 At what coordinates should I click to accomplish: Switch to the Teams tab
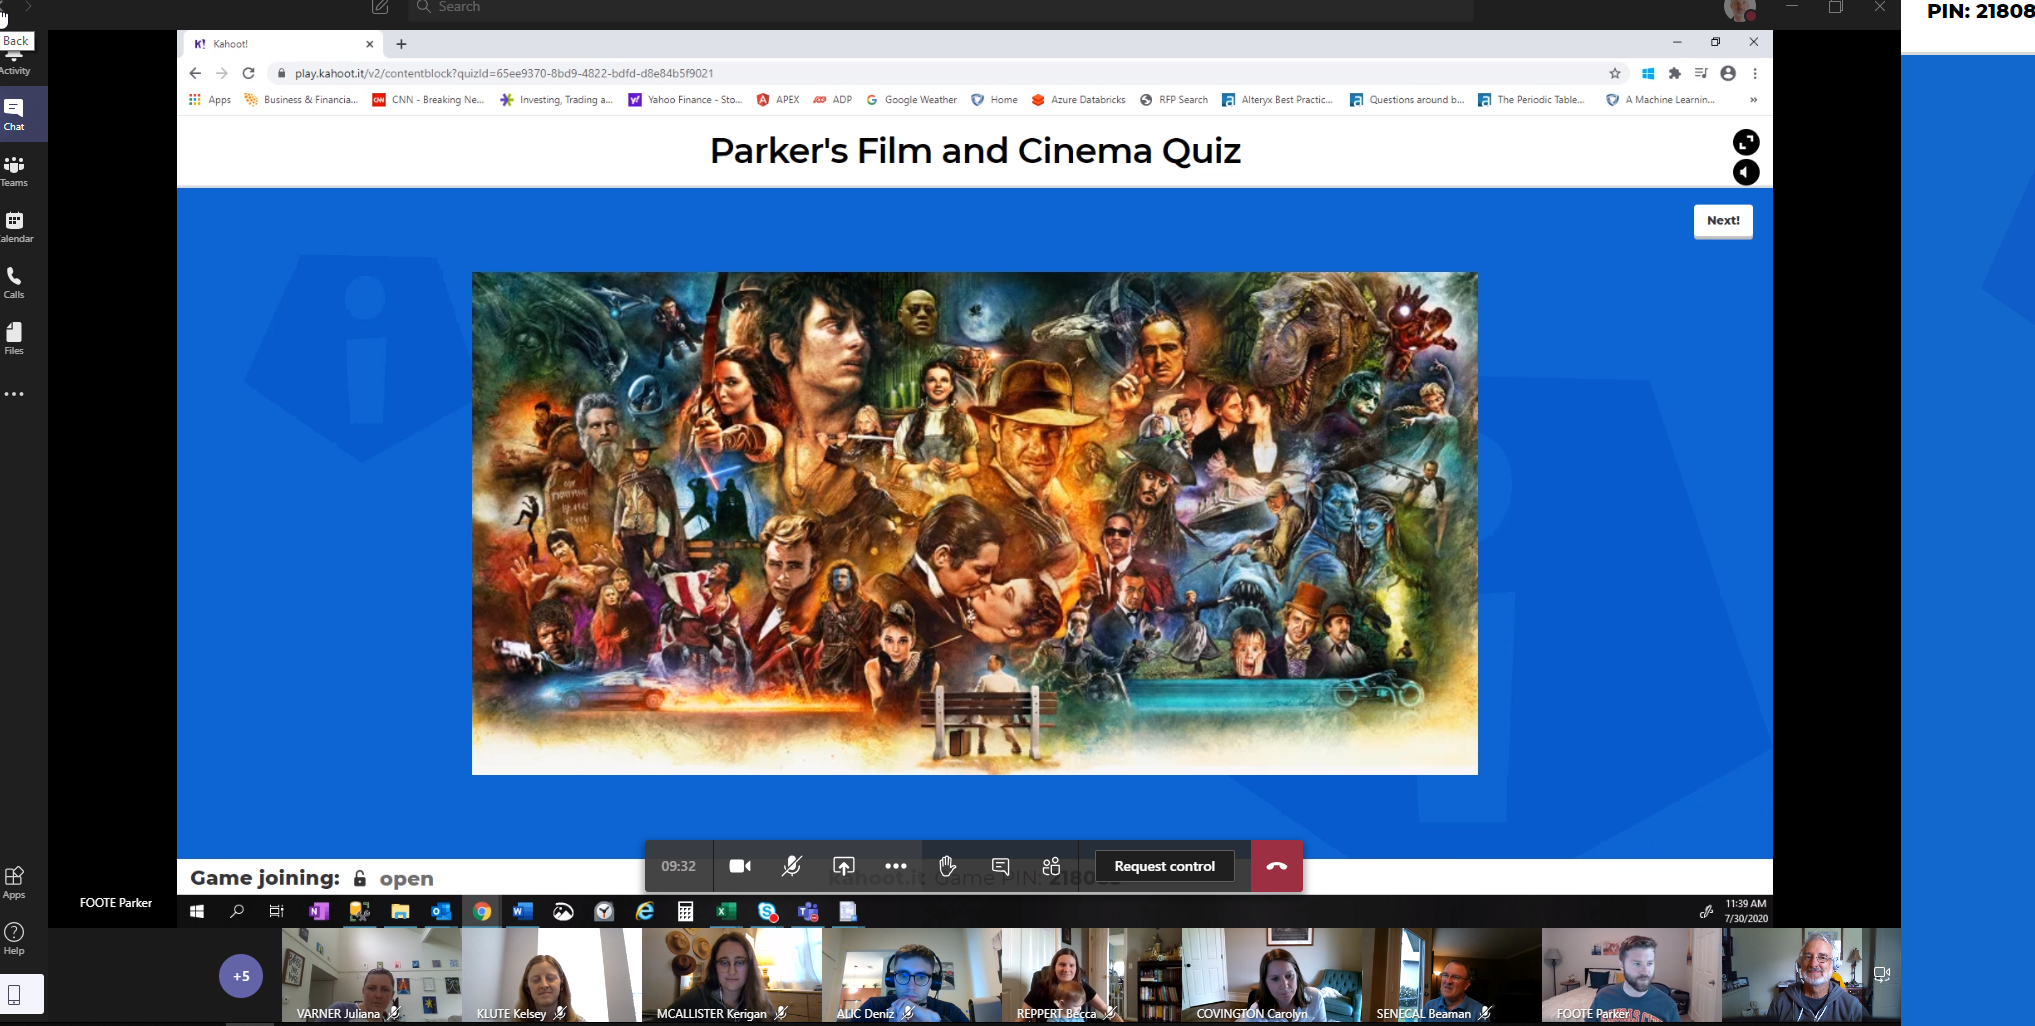coord(14,170)
